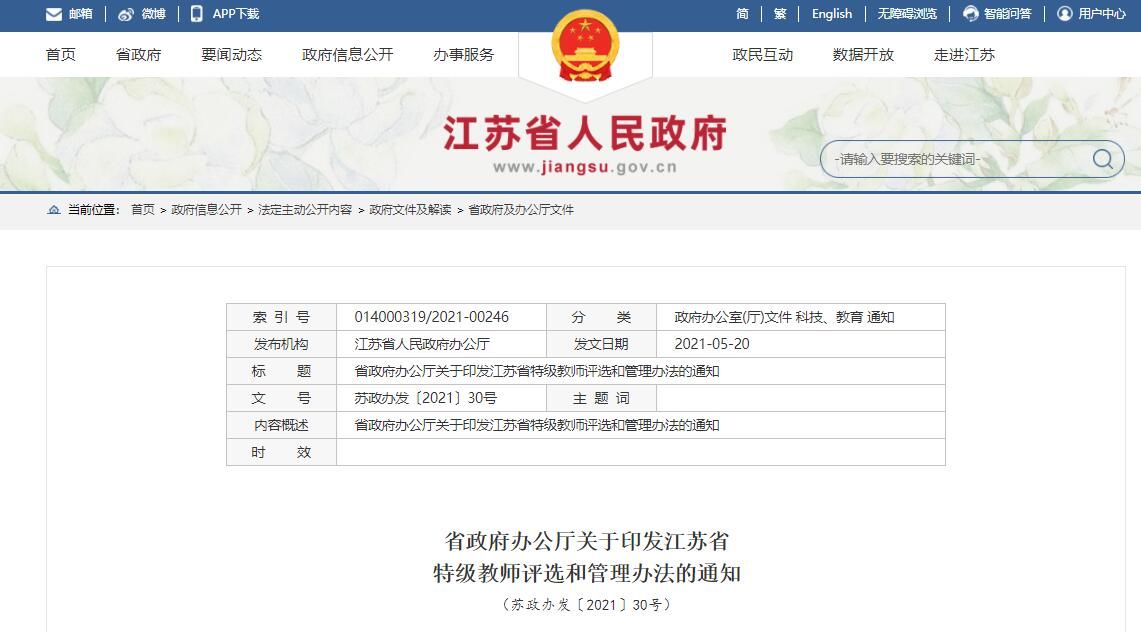1141x632 pixels.
Task: Go to 政民互动 section
Action: click(762, 55)
